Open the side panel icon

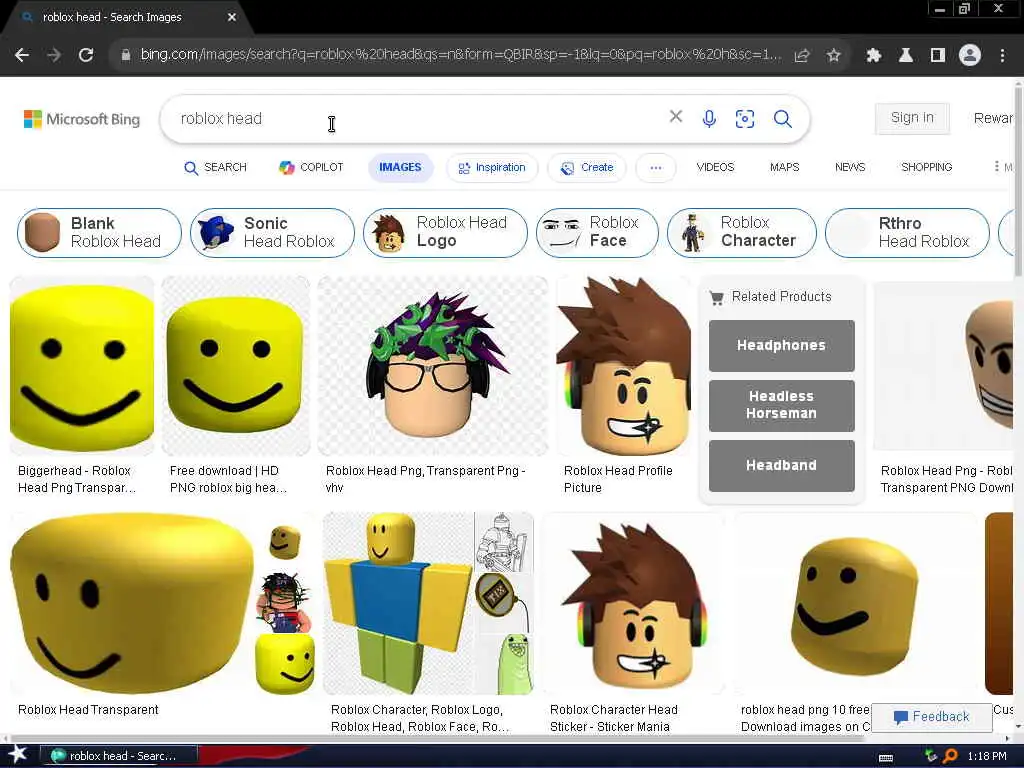(937, 56)
